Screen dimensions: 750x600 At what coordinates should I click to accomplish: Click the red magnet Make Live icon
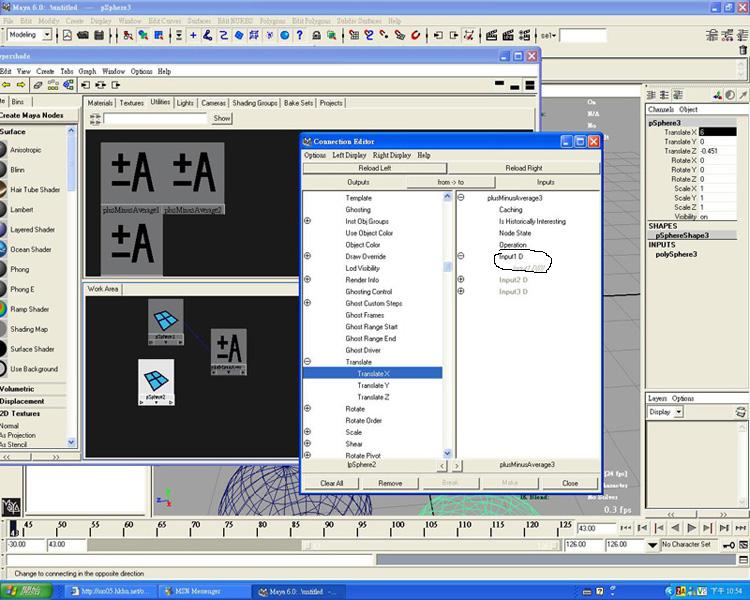coord(416,35)
